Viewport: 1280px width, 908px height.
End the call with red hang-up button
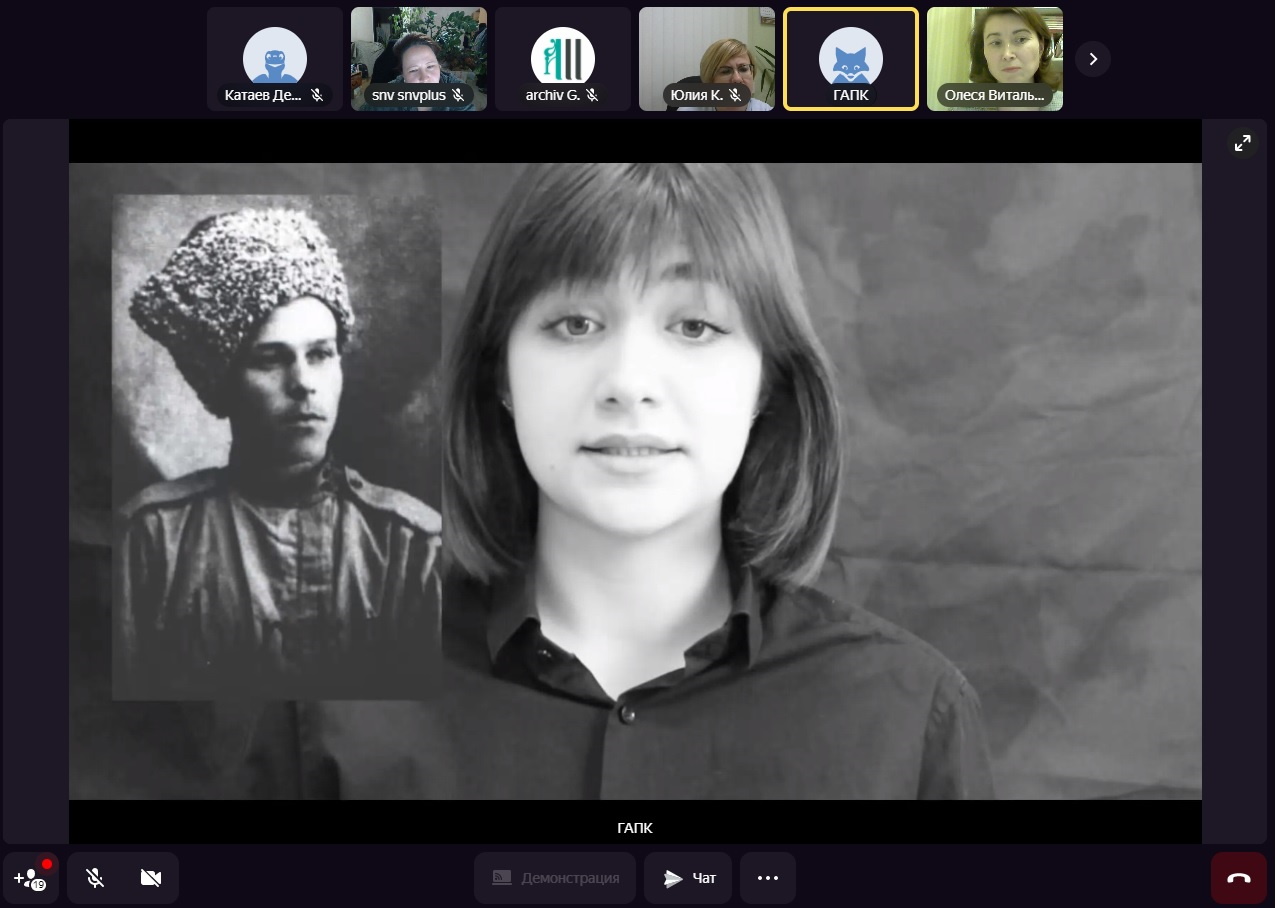pos(1238,878)
